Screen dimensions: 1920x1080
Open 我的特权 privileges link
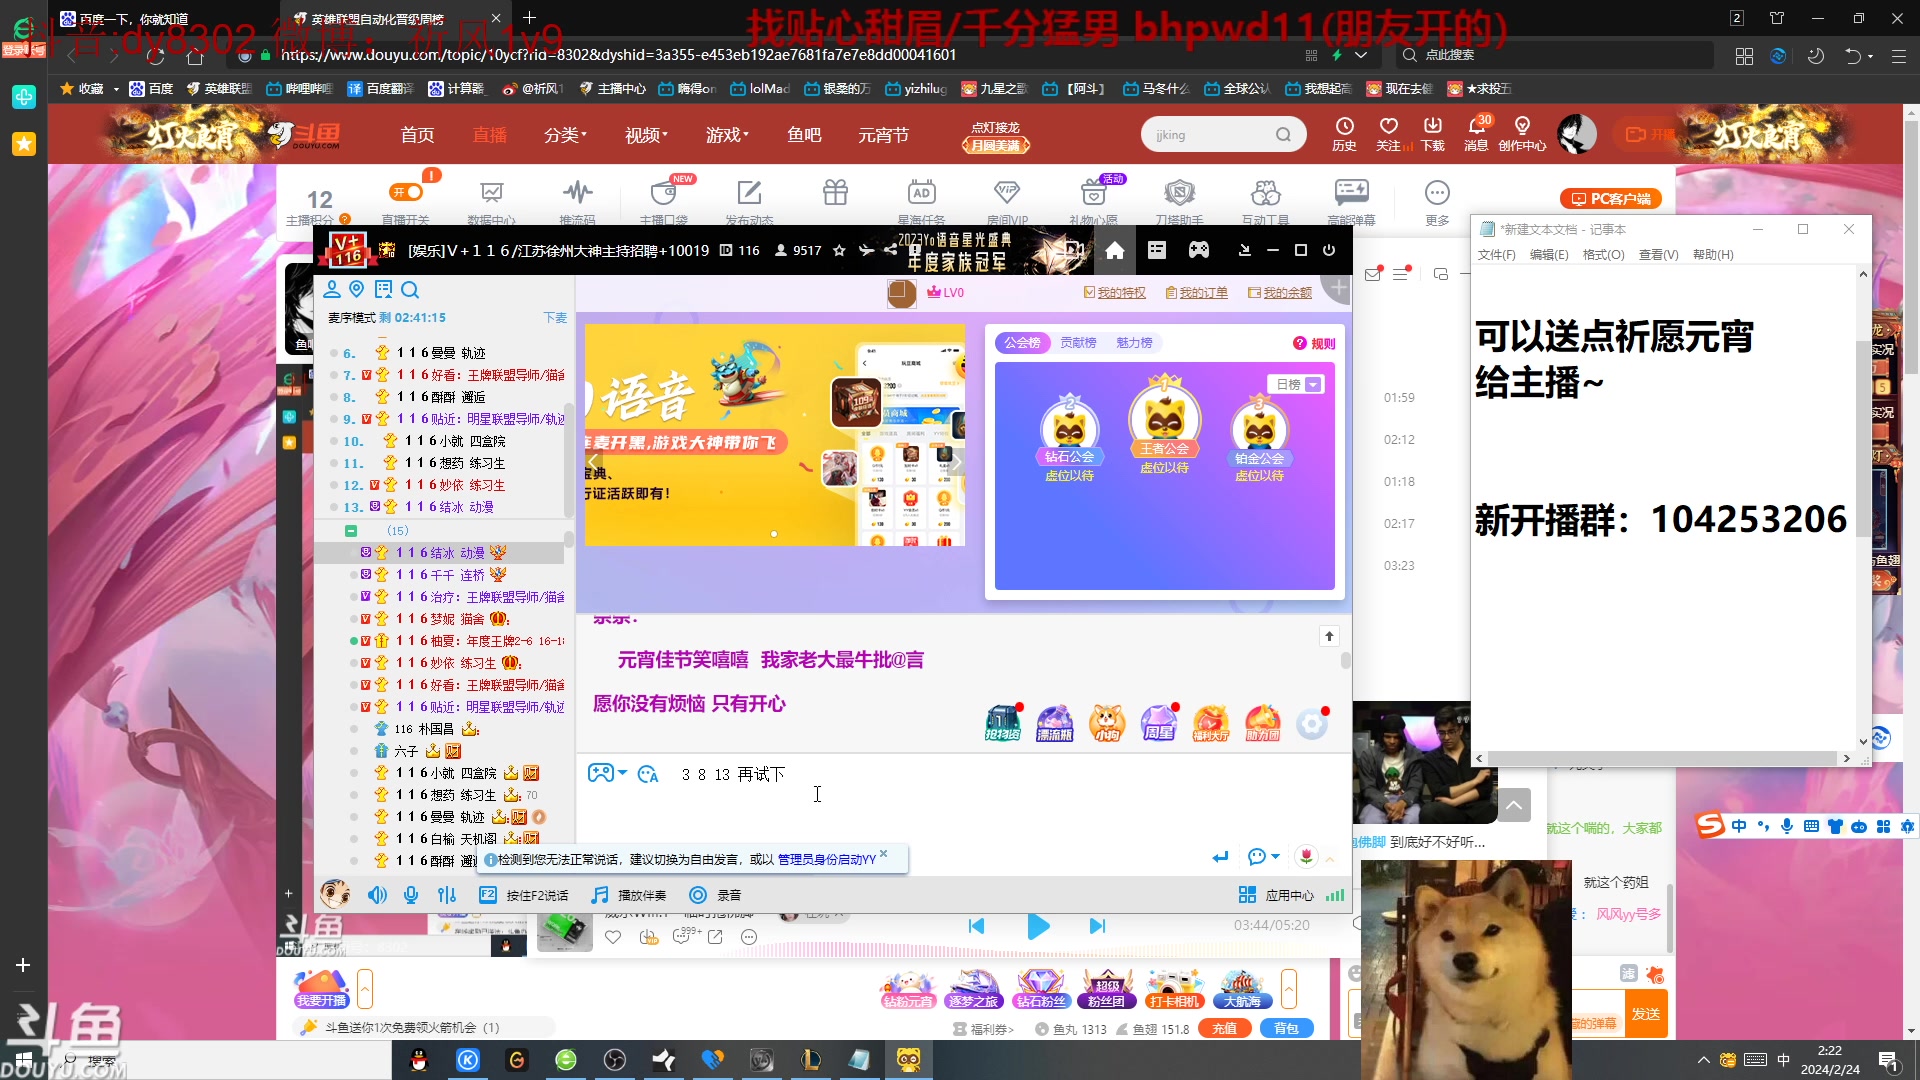pos(1115,293)
